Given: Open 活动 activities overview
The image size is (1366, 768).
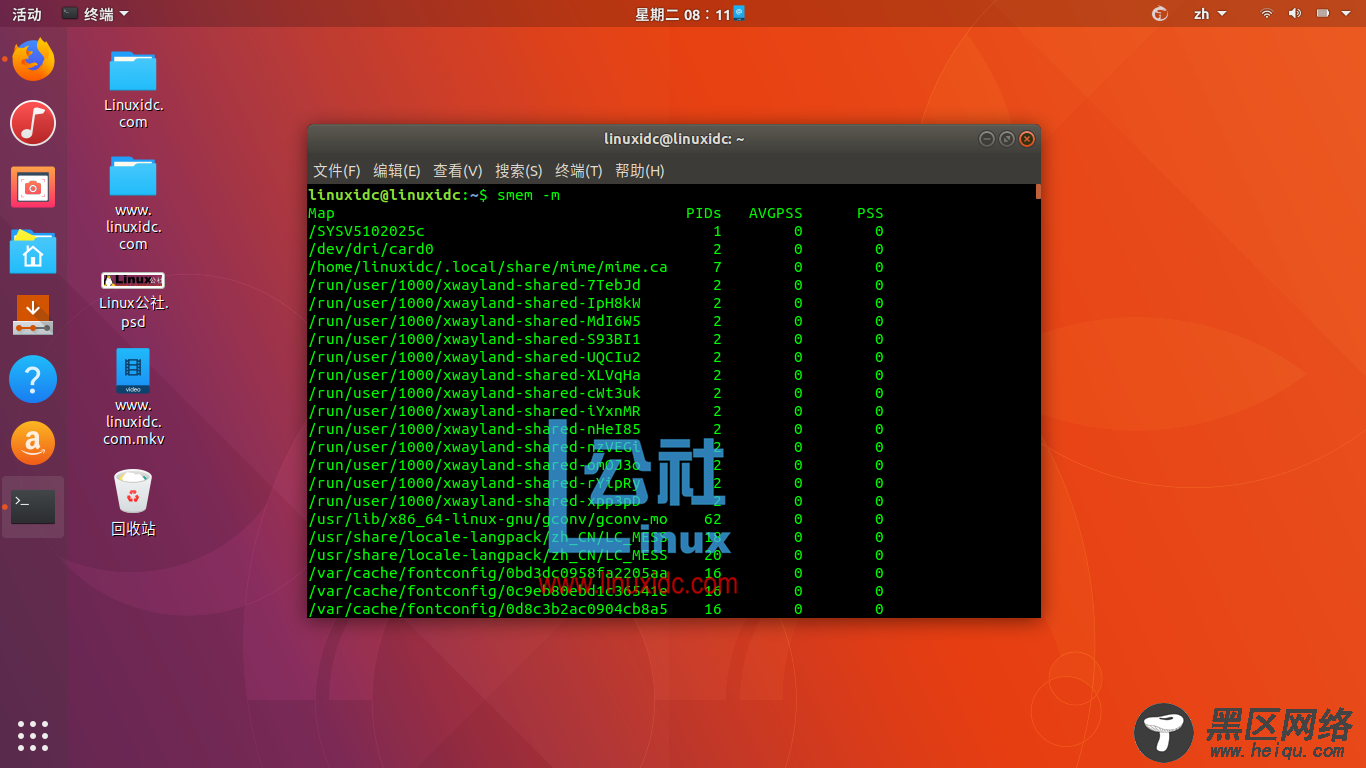Looking at the screenshot, I should [x=27, y=14].
